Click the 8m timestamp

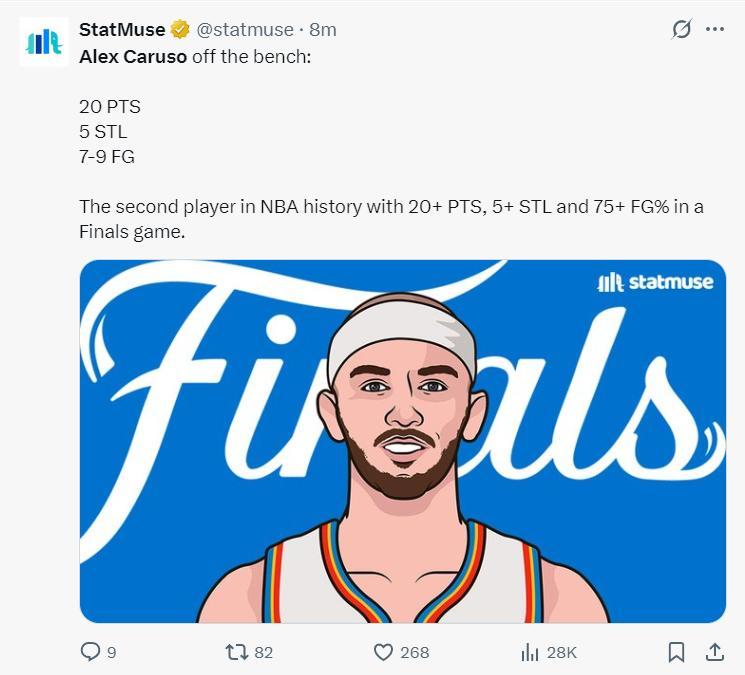tap(323, 30)
